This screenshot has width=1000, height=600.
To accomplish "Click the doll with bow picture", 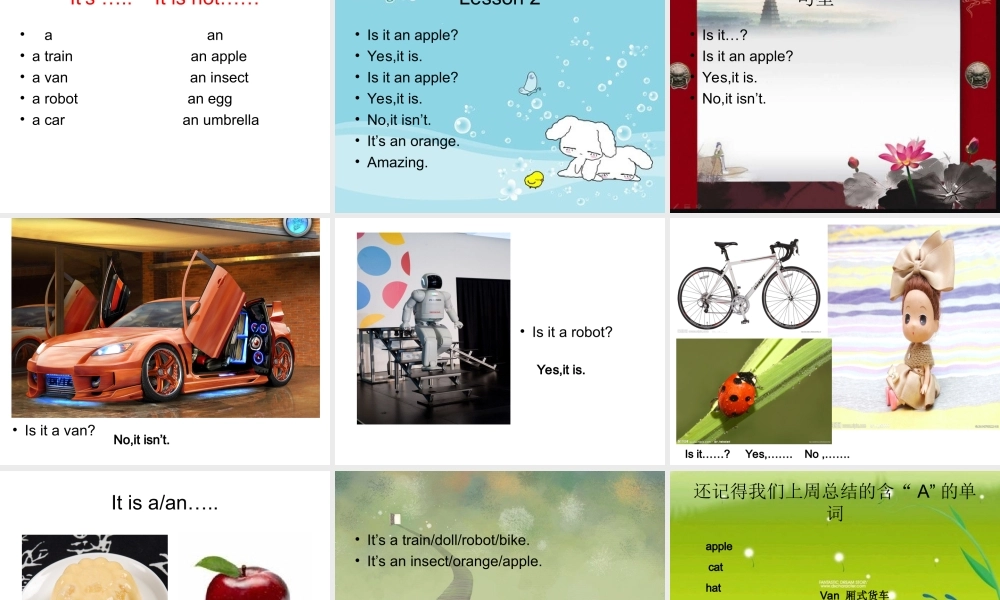I will (914, 327).
